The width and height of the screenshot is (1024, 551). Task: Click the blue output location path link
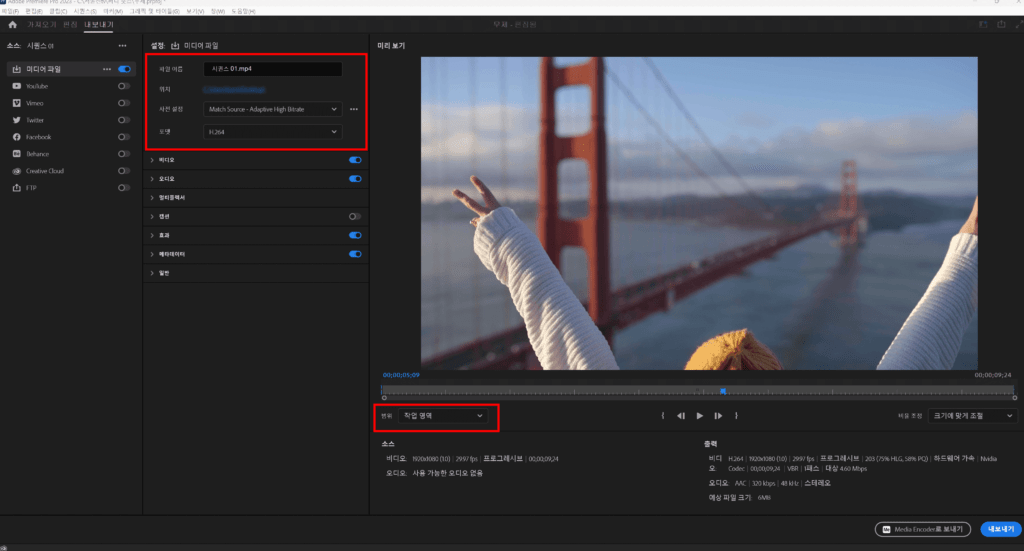[234, 89]
